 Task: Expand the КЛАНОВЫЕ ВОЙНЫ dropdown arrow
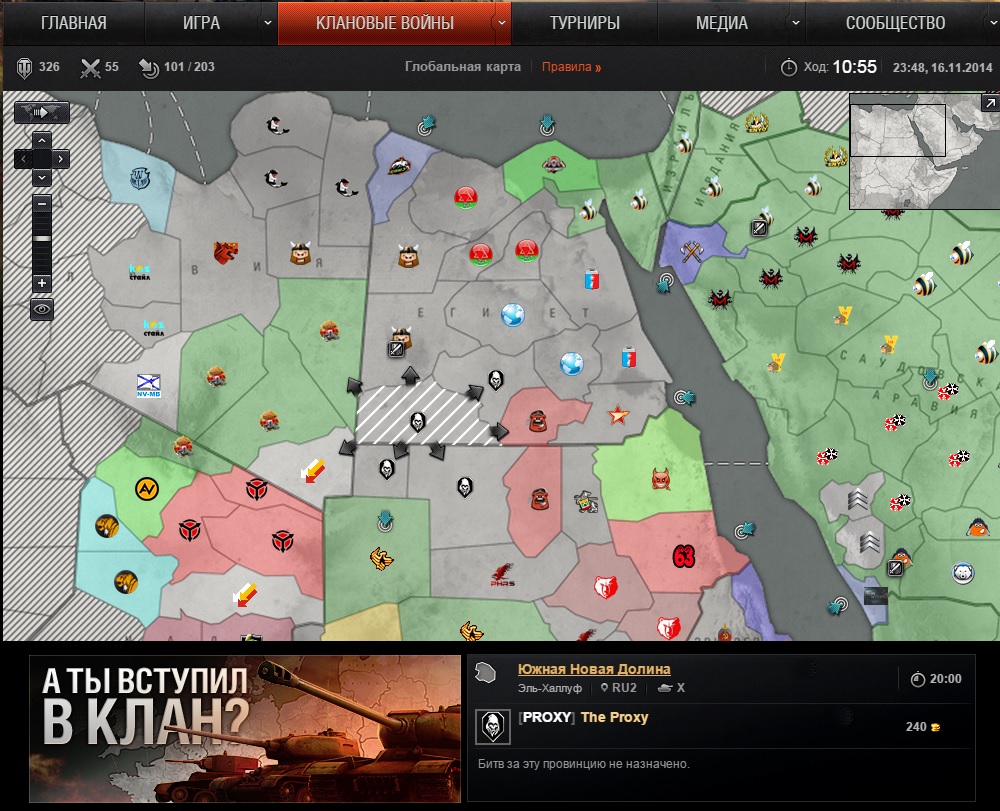(x=502, y=23)
